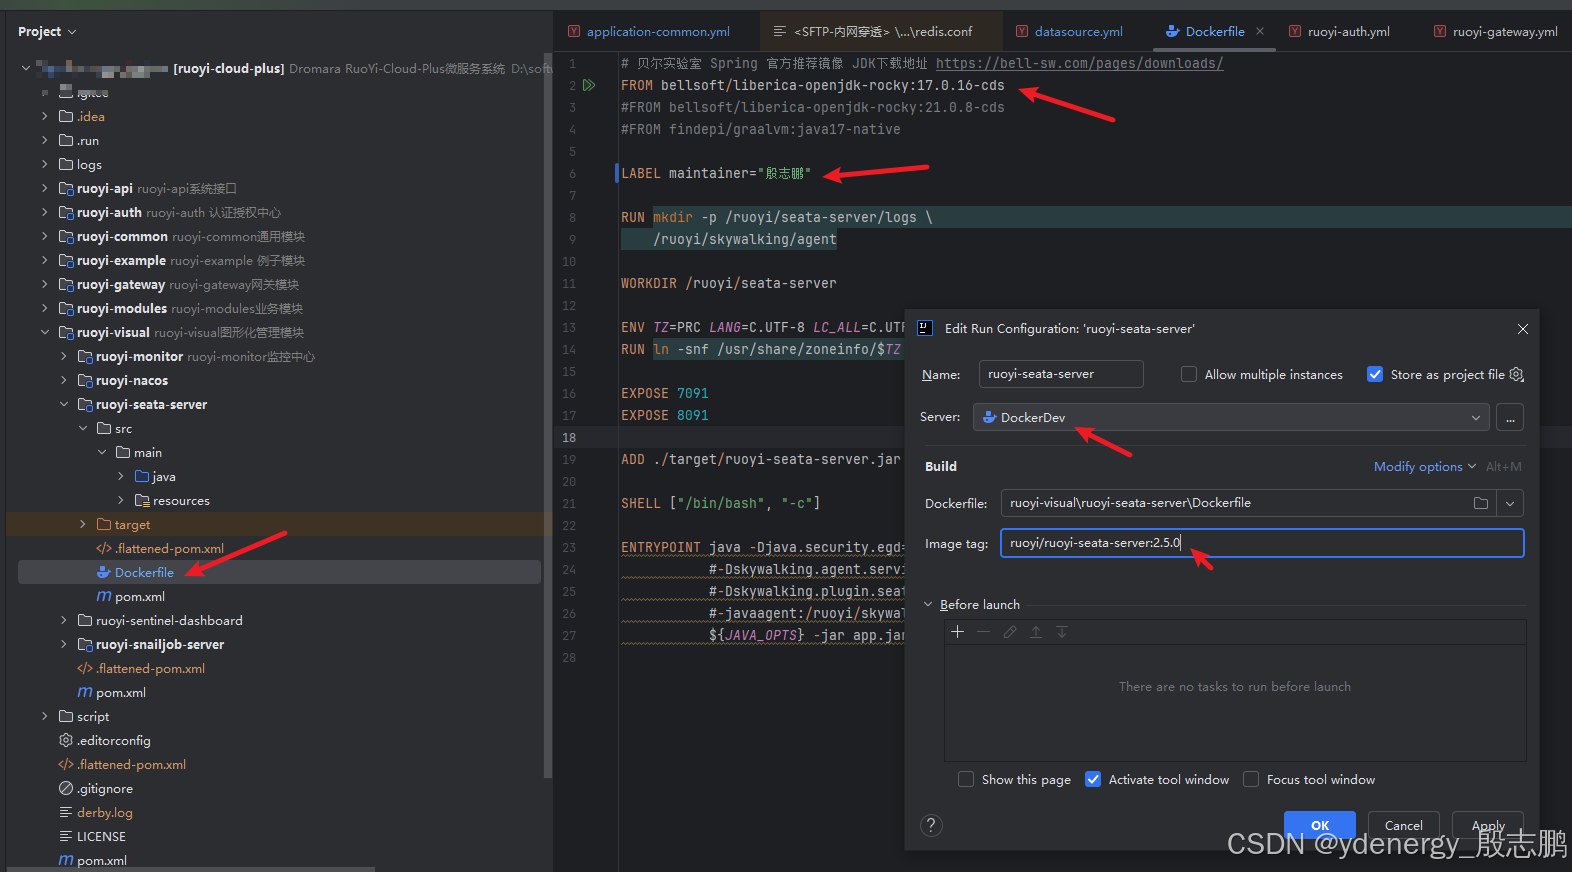Open the Server DockerDev dropdown
The width and height of the screenshot is (1572, 872).
click(x=1230, y=418)
